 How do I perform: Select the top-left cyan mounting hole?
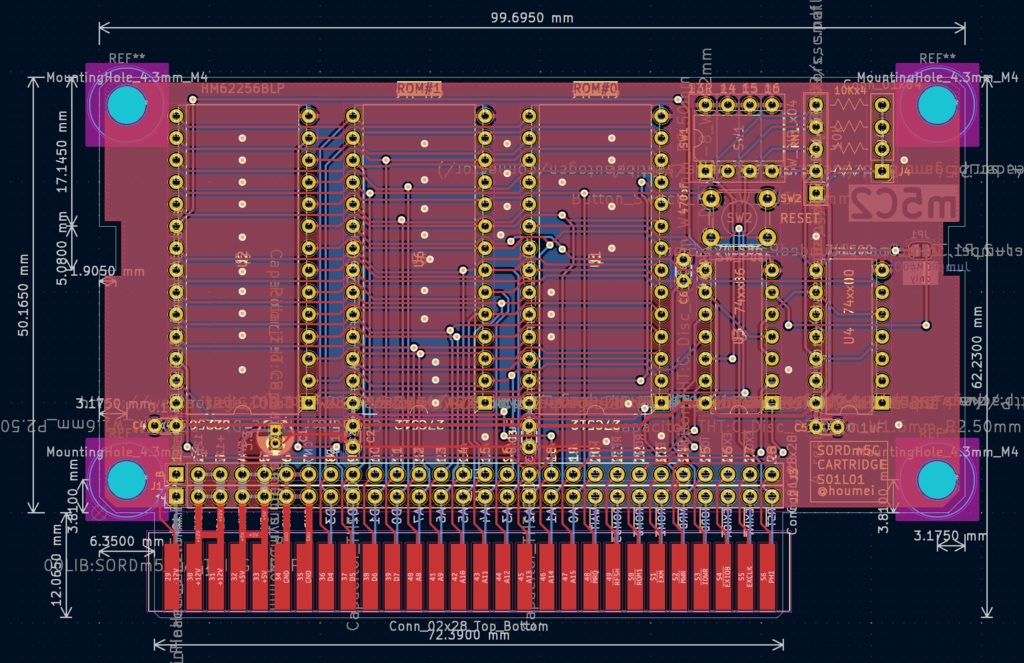coord(127,105)
